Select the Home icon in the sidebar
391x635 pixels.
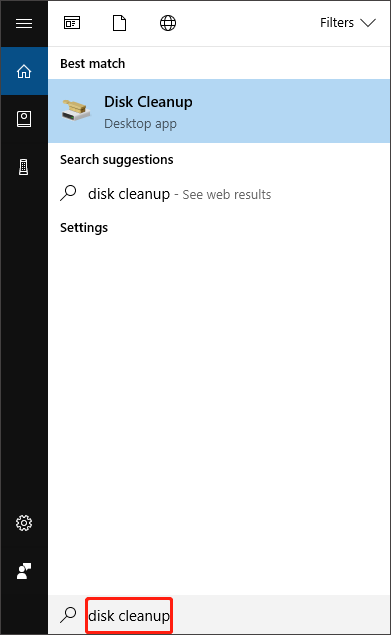coord(24,71)
